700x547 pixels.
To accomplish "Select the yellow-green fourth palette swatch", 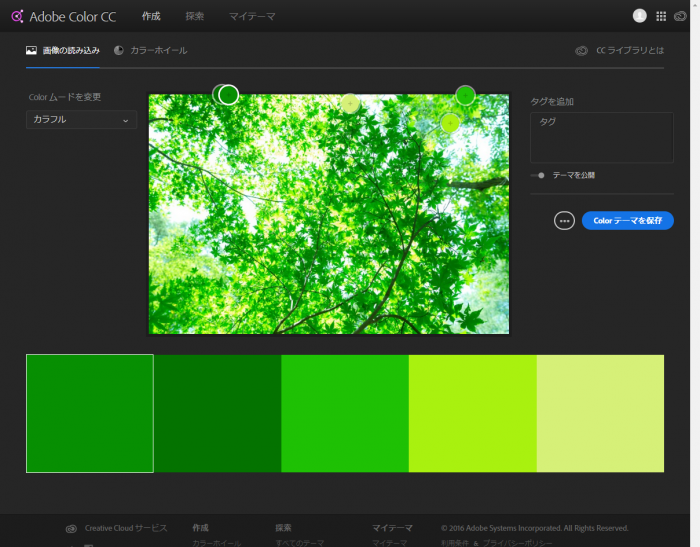I will (x=473, y=413).
